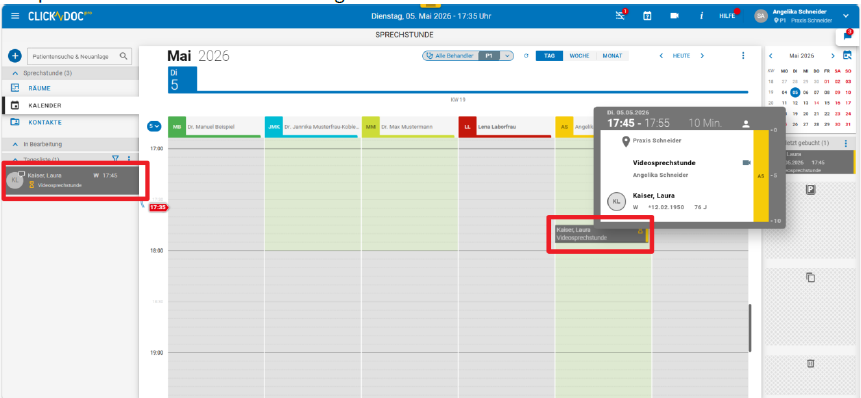The image size is (861, 398).
Task: Select the P1 practice chip
Action: pyautogui.click(x=489, y=55)
